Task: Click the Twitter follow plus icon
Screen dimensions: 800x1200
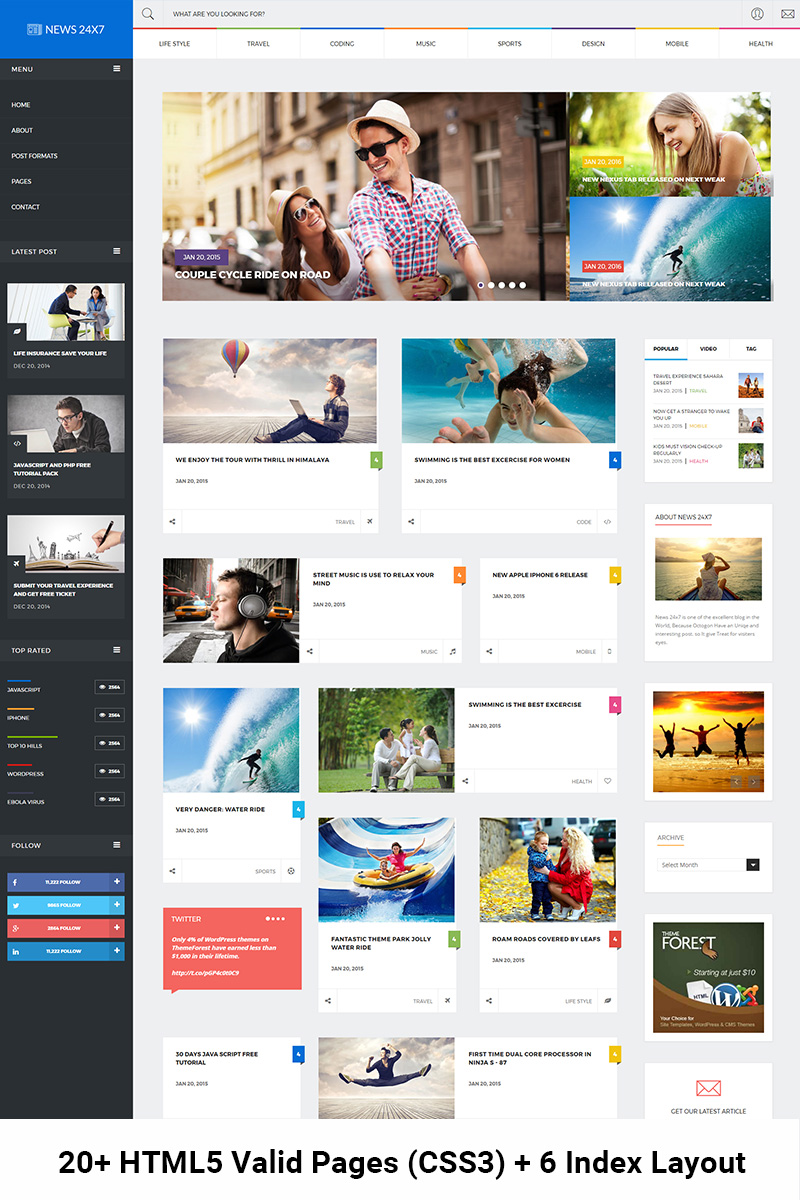Action: pyautogui.click(x=117, y=905)
